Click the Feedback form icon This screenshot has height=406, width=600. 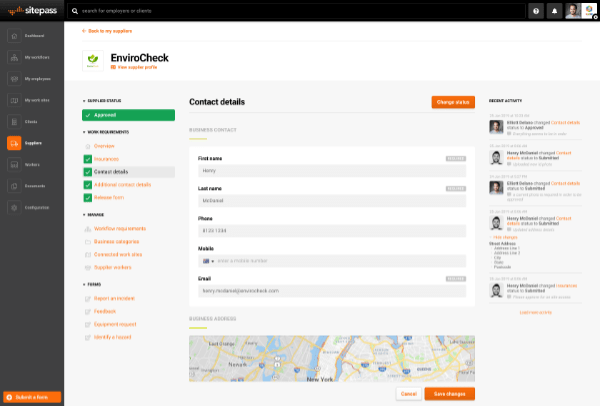[88, 312]
